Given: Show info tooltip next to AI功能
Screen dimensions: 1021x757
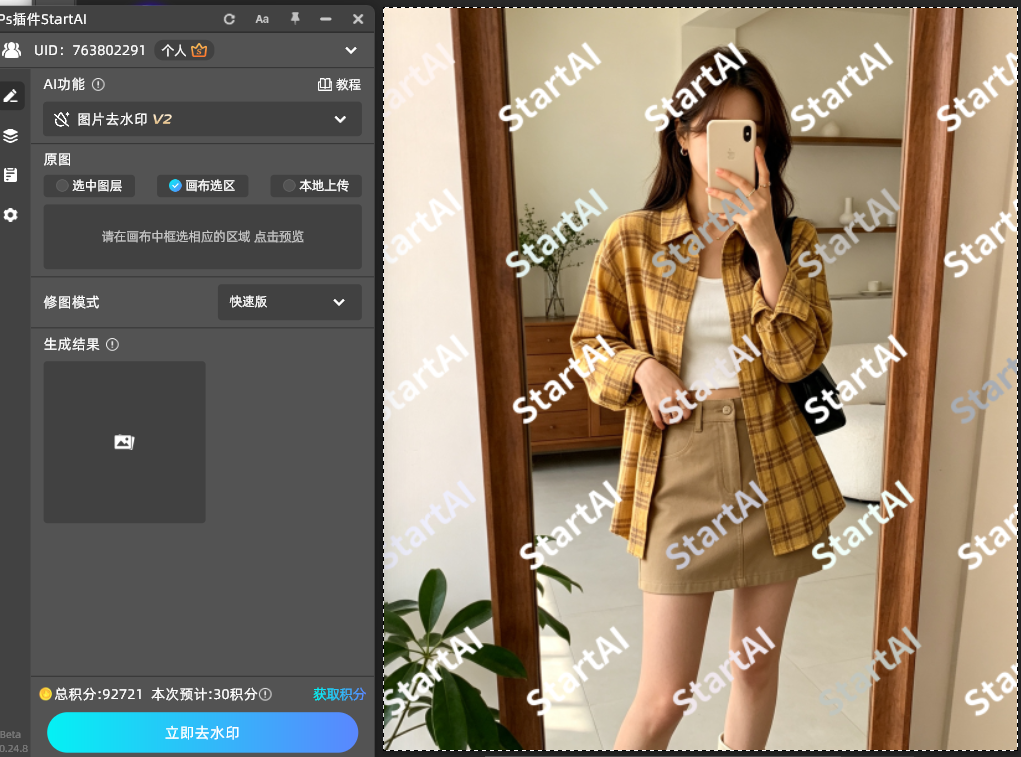Looking at the screenshot, I should point(98,84).
